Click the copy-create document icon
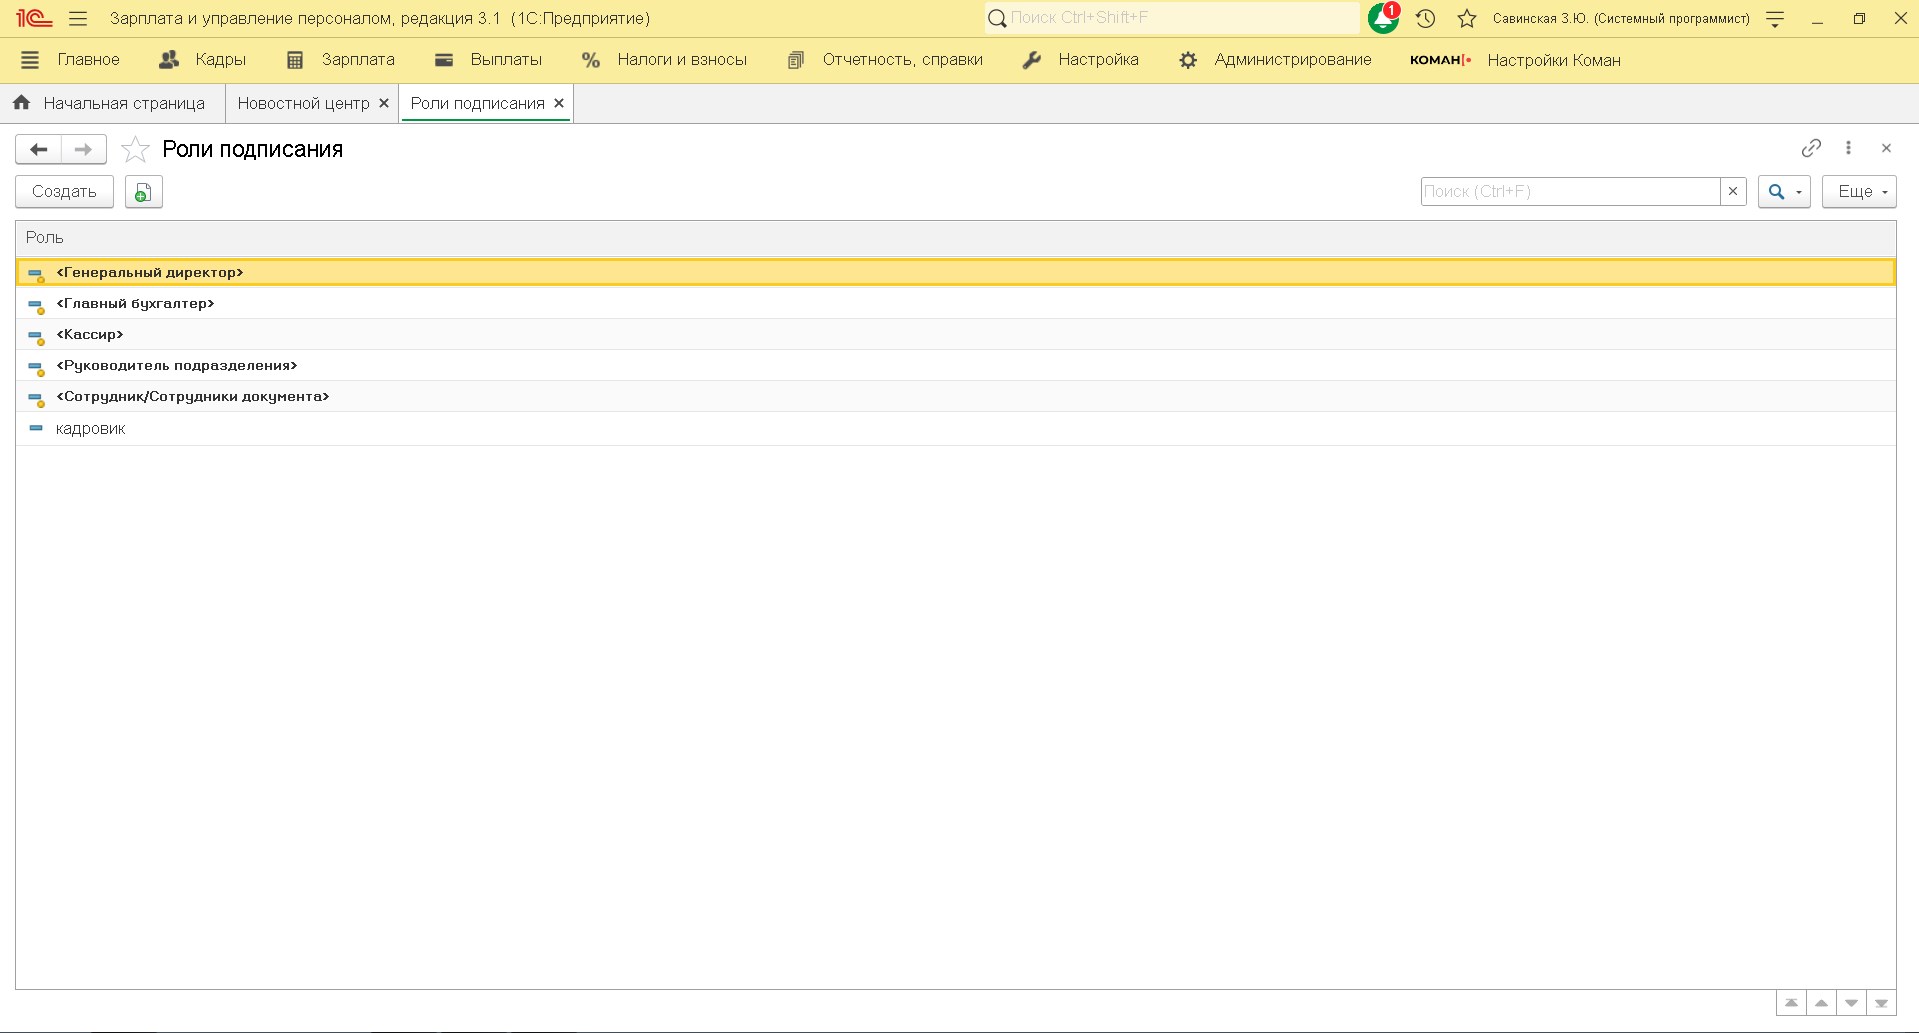 (x=143, y=192)
